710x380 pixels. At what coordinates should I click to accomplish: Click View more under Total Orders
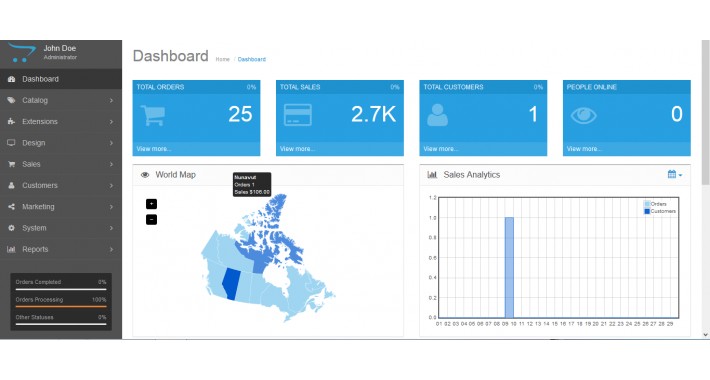154,149
